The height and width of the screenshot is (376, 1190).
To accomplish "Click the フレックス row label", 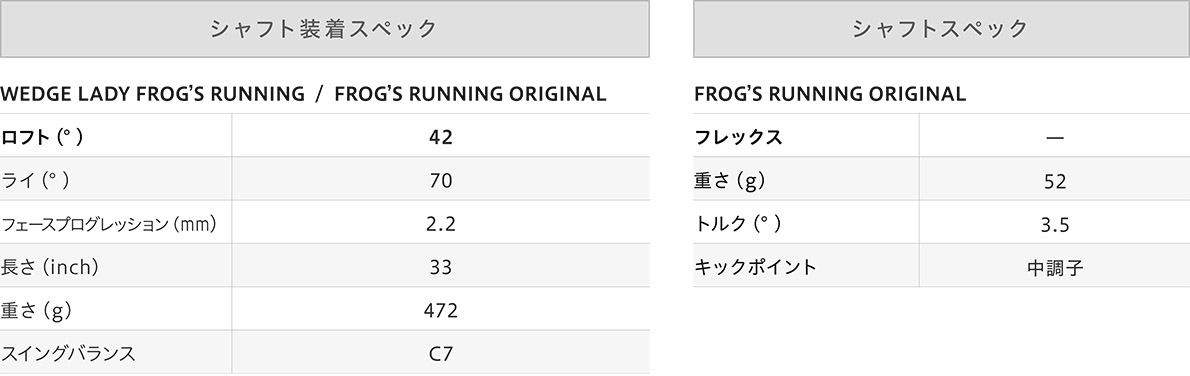I will click(x=738, y=137).
